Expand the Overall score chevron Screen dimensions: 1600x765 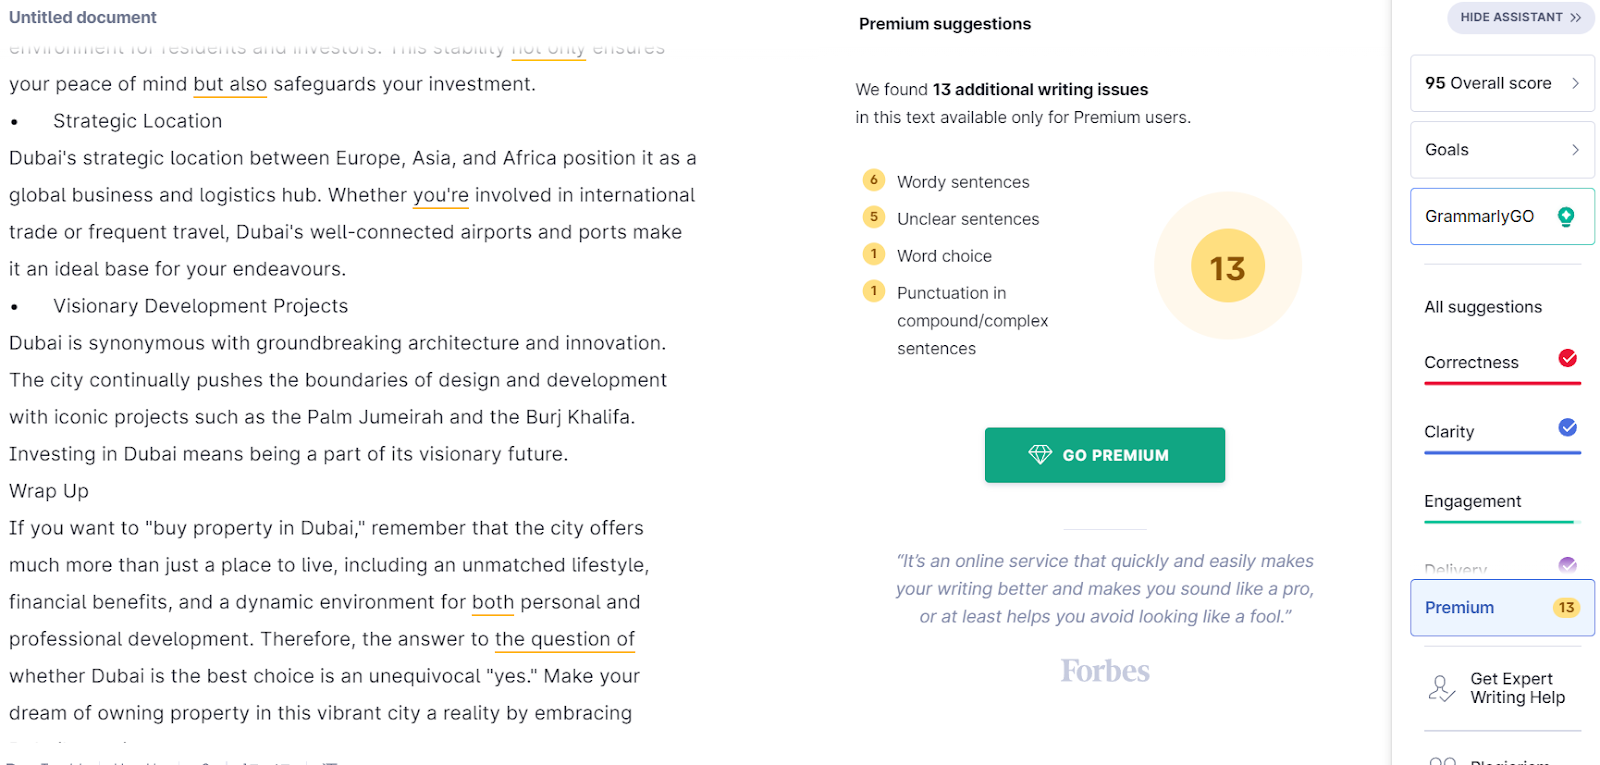1575,83
